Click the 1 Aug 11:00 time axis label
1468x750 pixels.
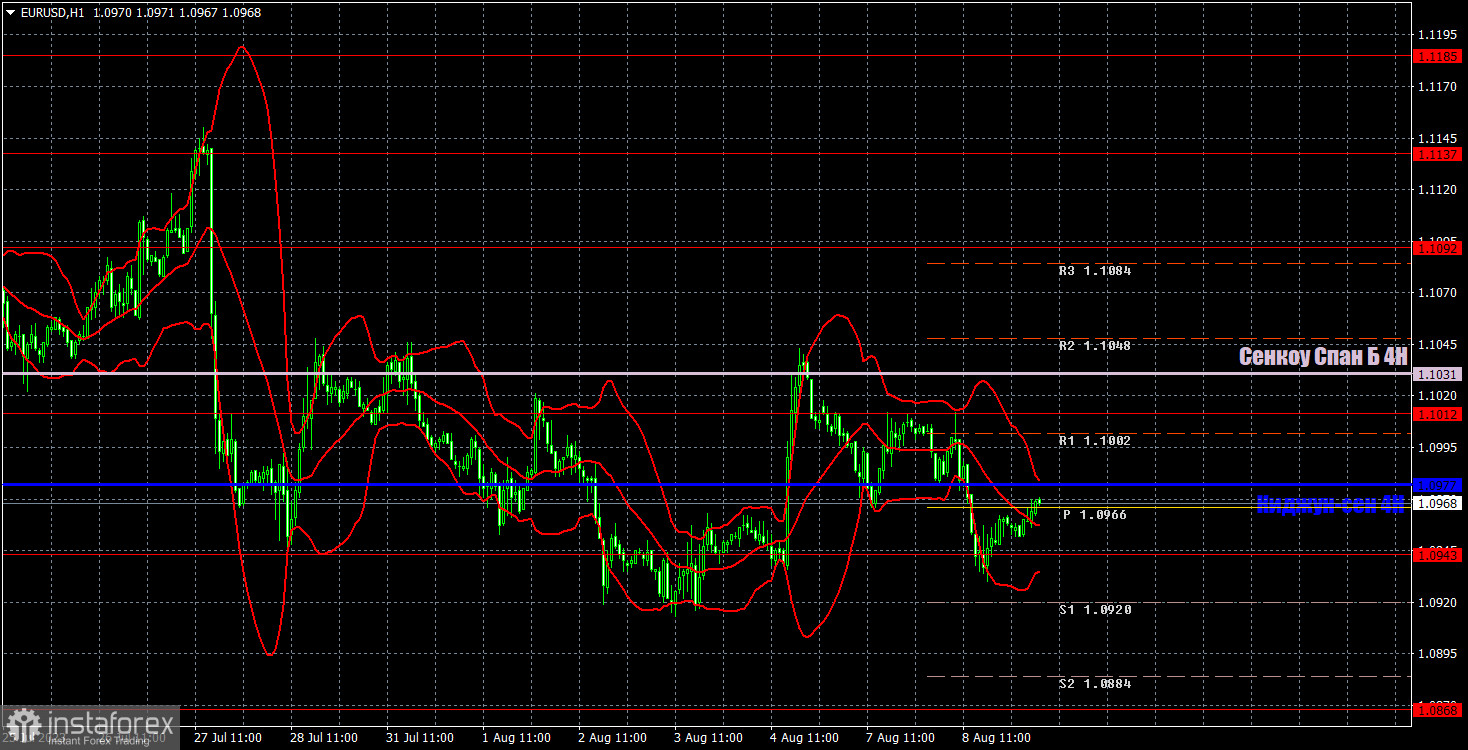pos(515,738)
